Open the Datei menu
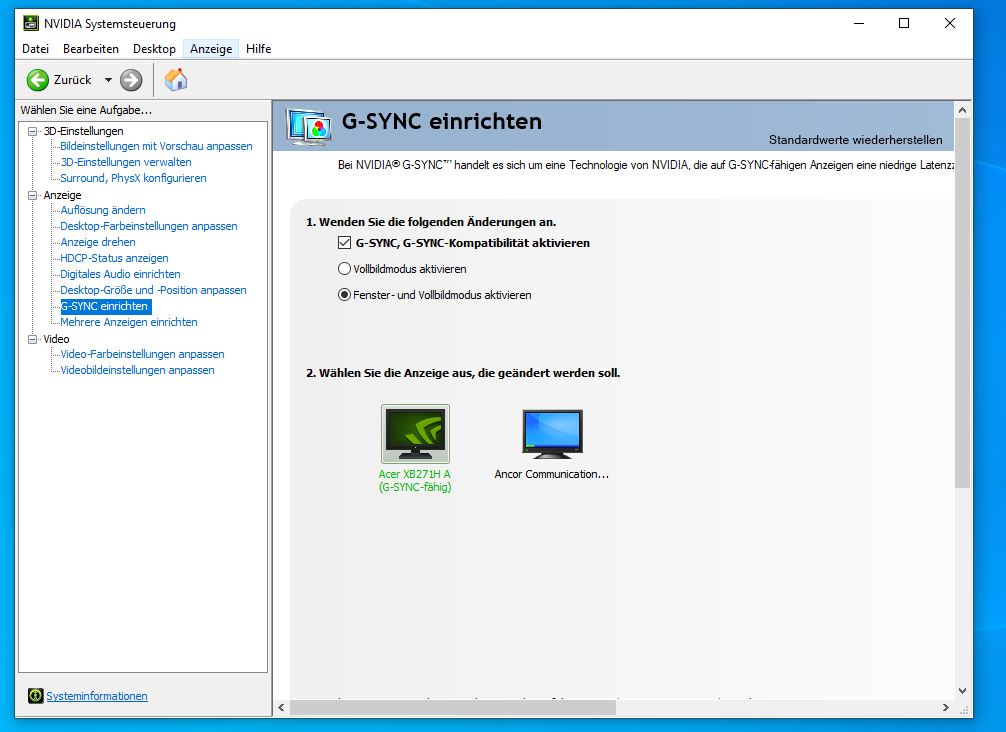1006x732 pixels. coord(35,49)
